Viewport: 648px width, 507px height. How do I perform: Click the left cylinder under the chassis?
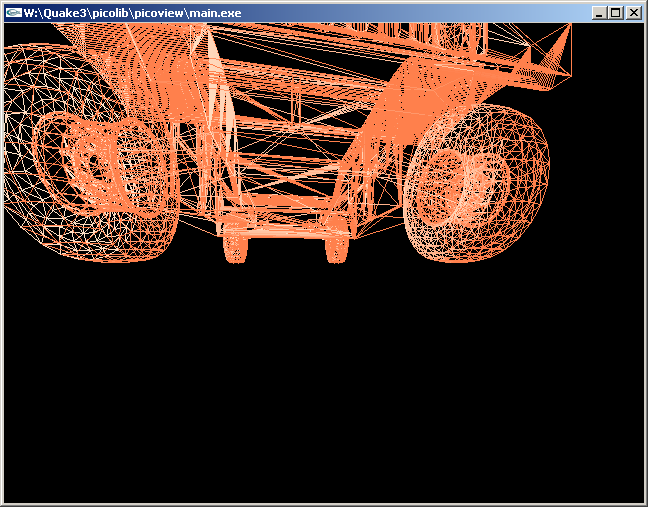[235, 245]
